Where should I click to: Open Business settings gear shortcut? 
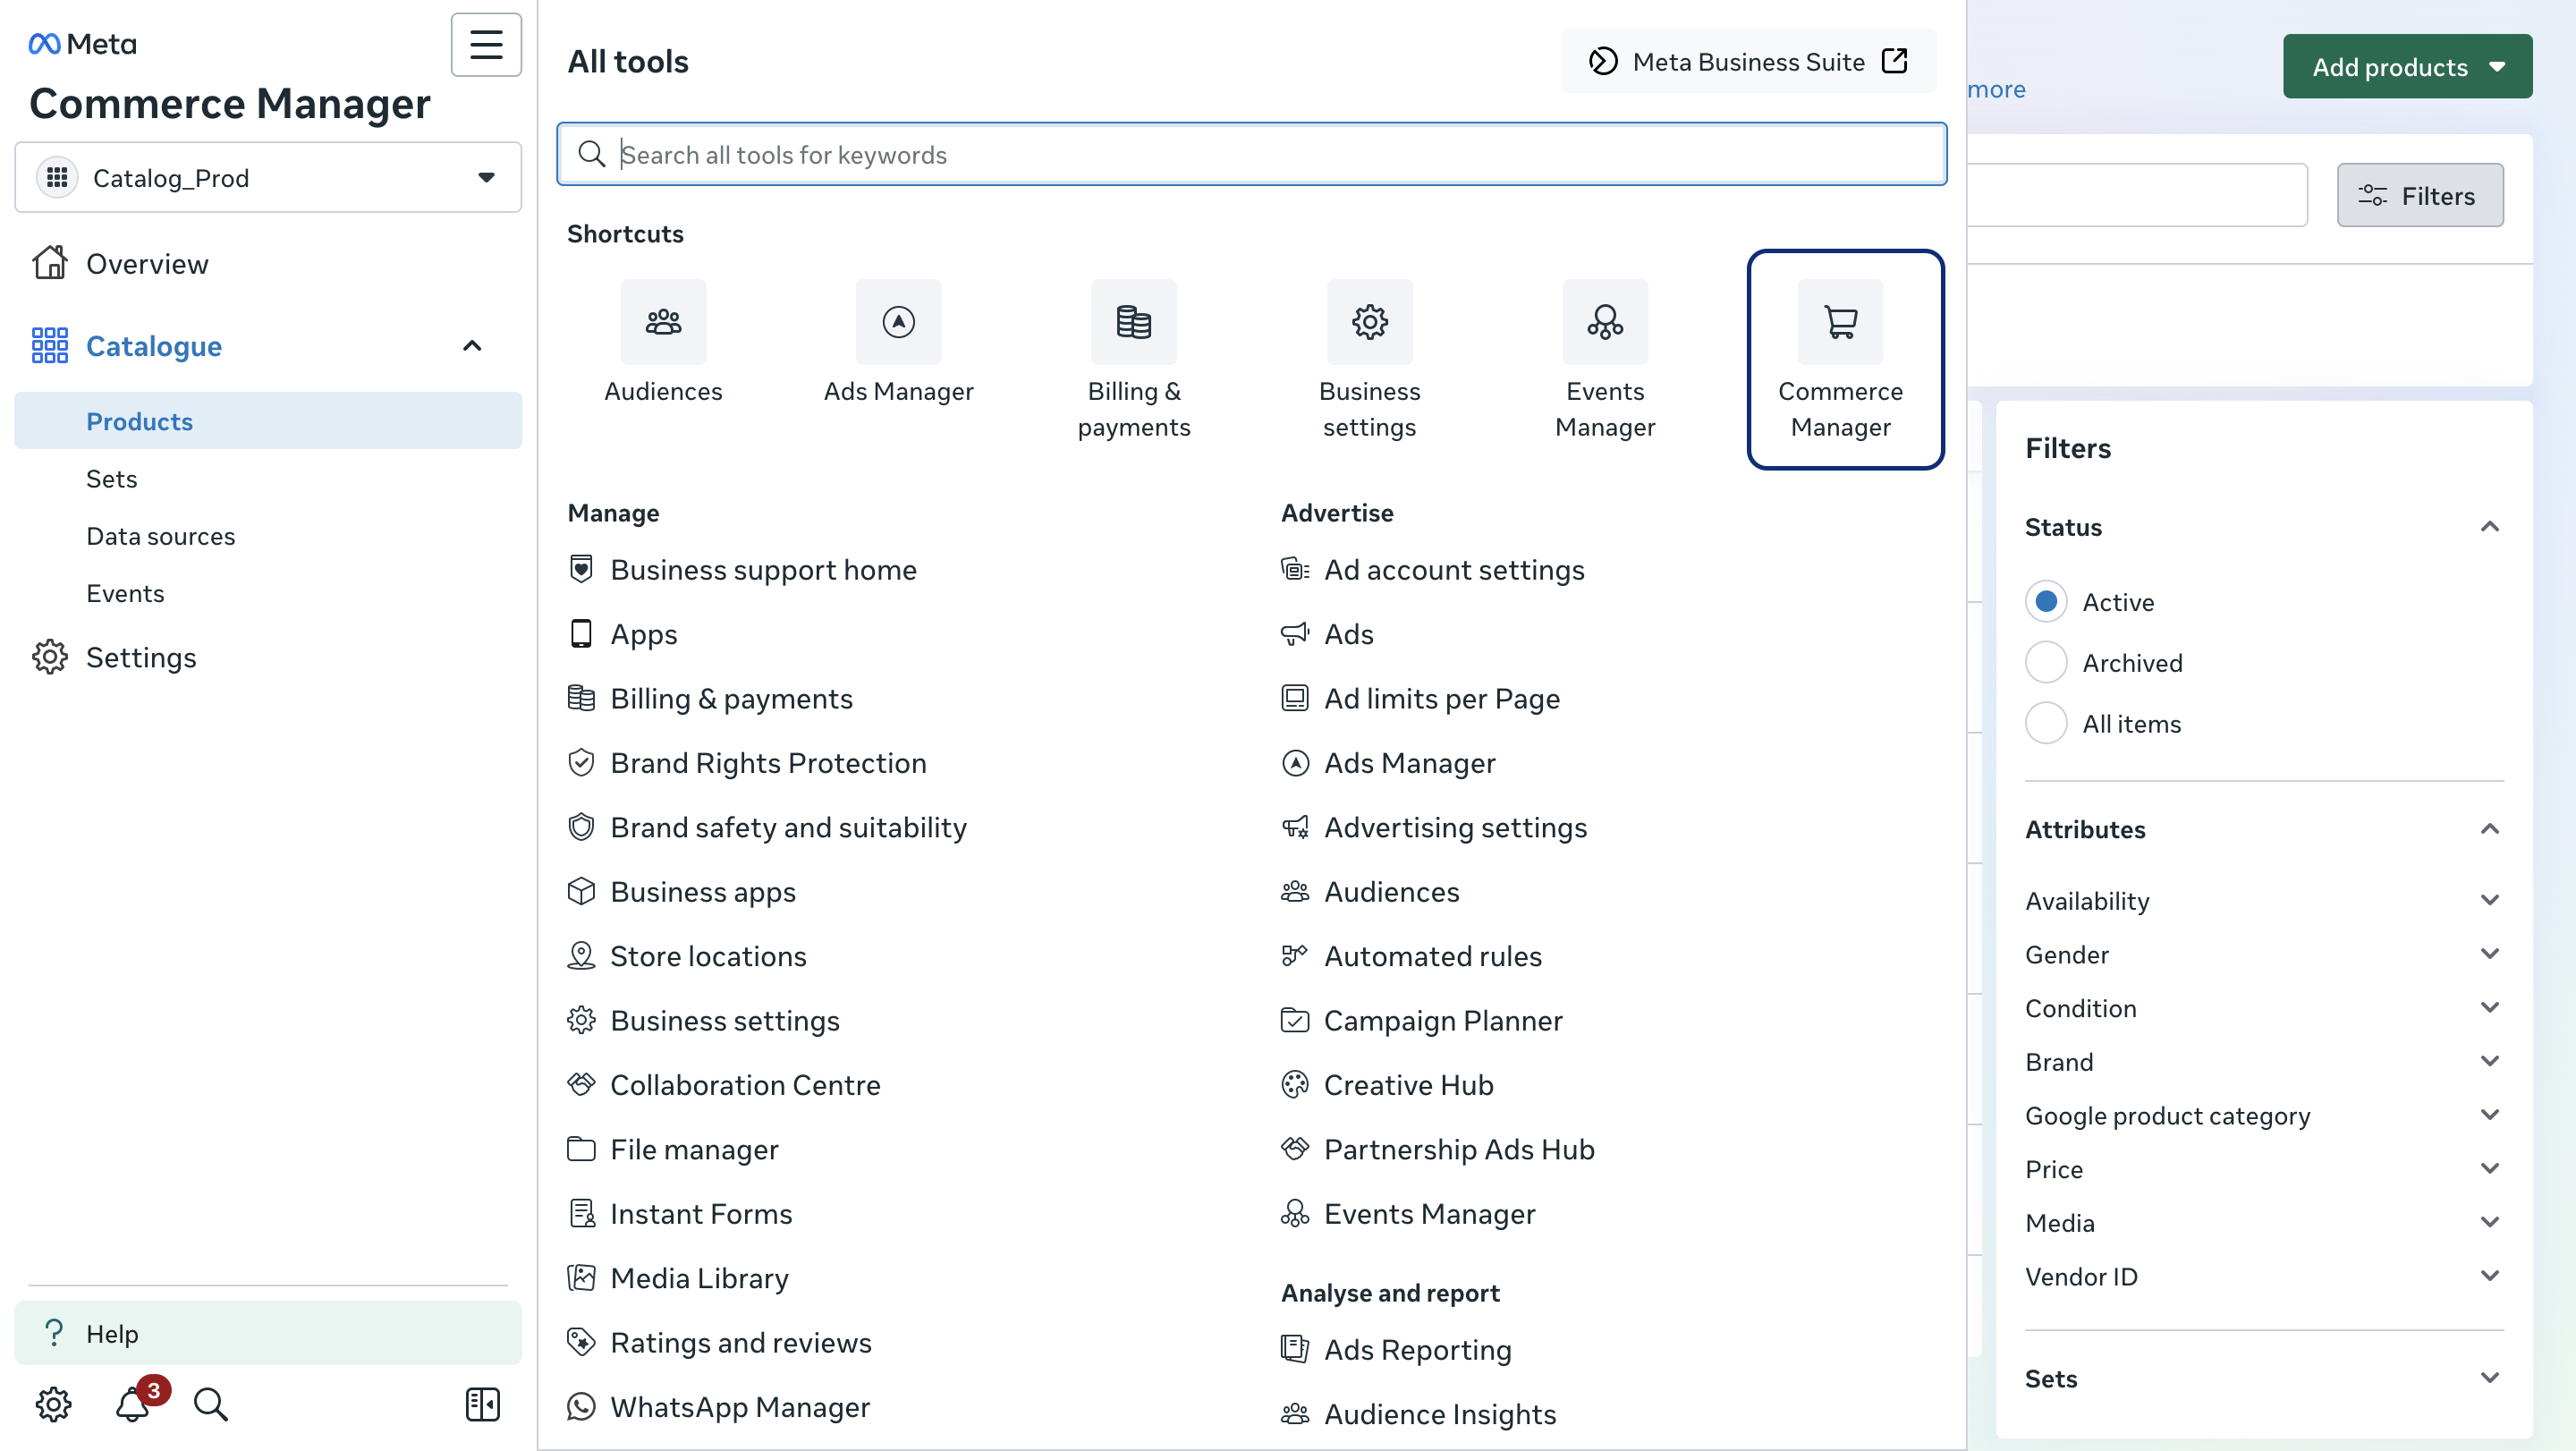(x=1369, y=322)
